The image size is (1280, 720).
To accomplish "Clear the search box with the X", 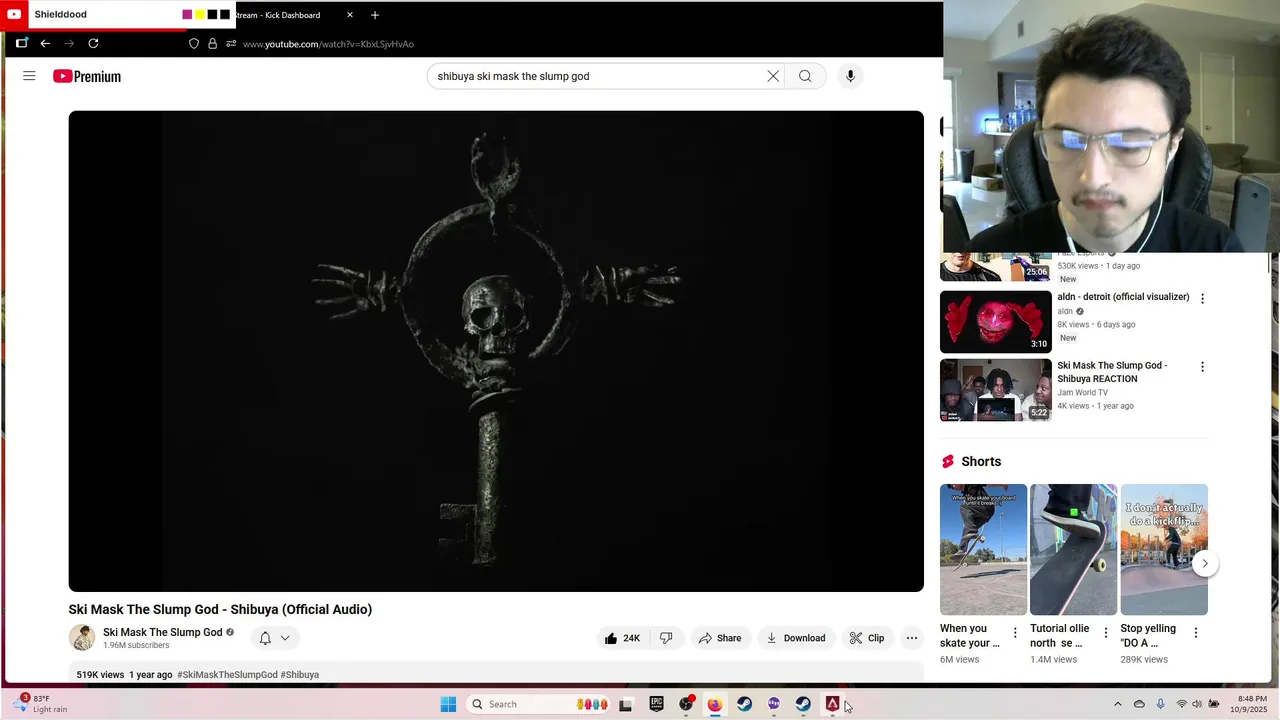I will [773, 76].
